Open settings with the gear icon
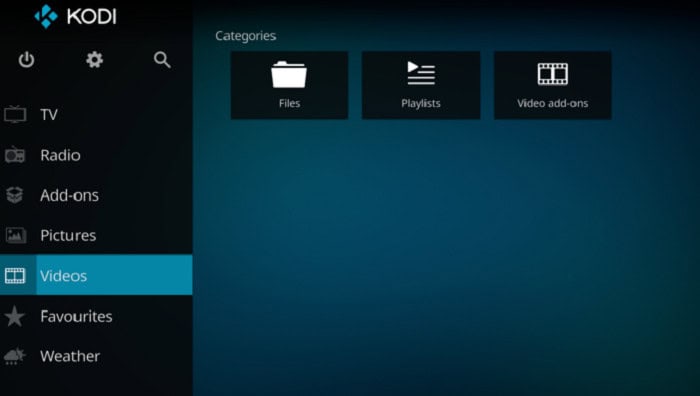The height and width of the screenshot is (396, 700). coord(94,59)
